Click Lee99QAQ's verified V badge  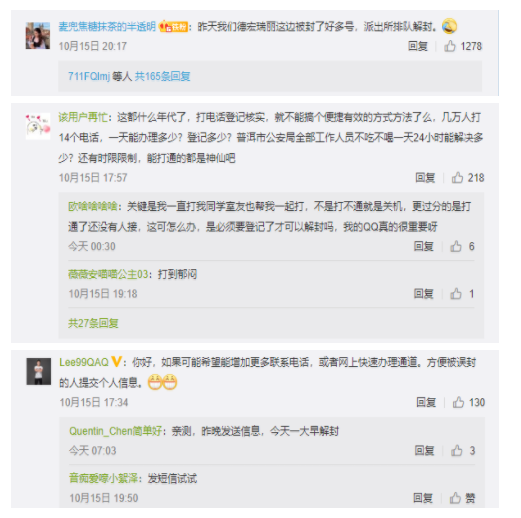pyautogui.click(x=116, y=362)
